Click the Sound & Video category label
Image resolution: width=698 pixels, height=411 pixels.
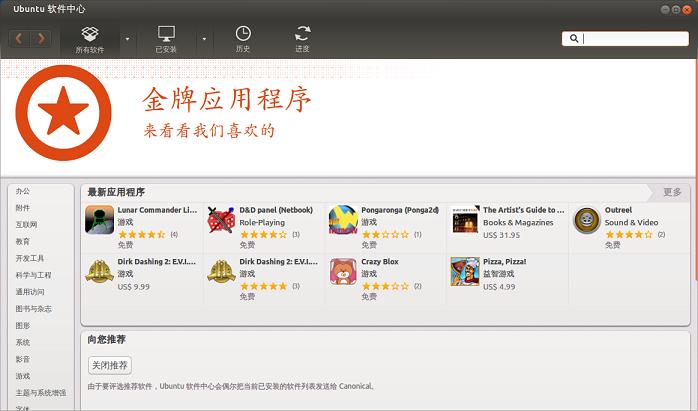(631, 222)
